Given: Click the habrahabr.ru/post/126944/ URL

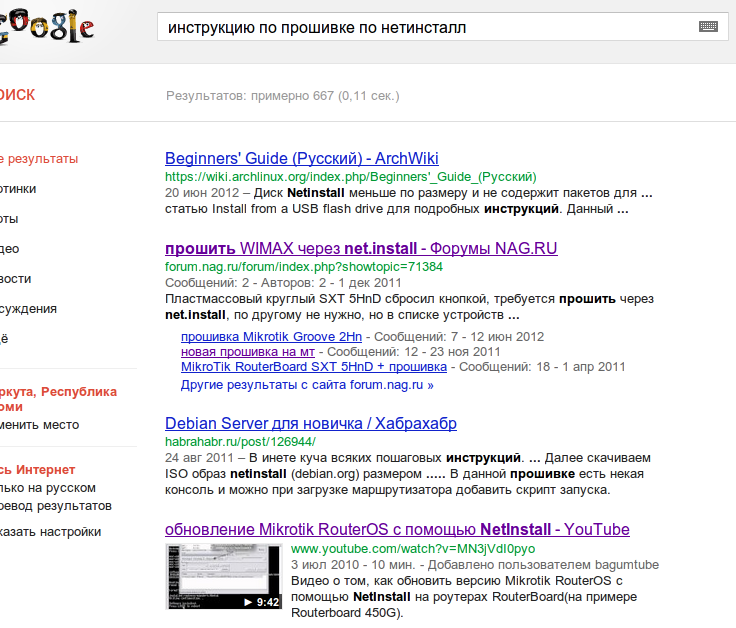Looking at the screenshot, I should (x=240, y=442).
